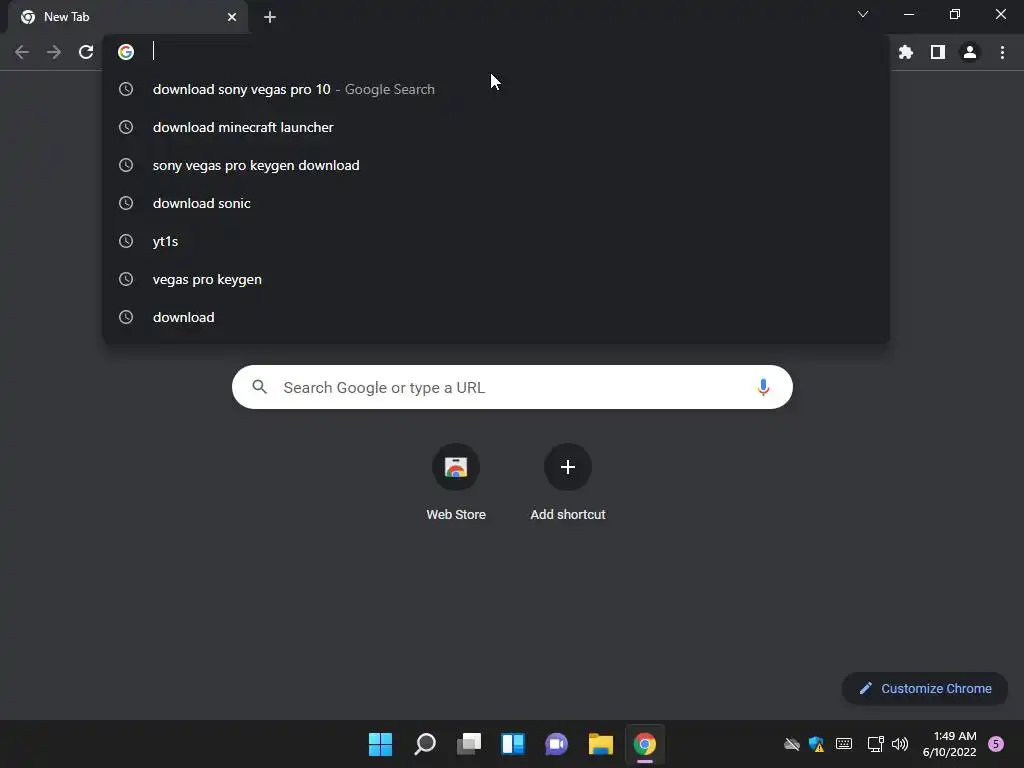
Task: Click the touch keyboard tray icon
Action: click(844, 744)
